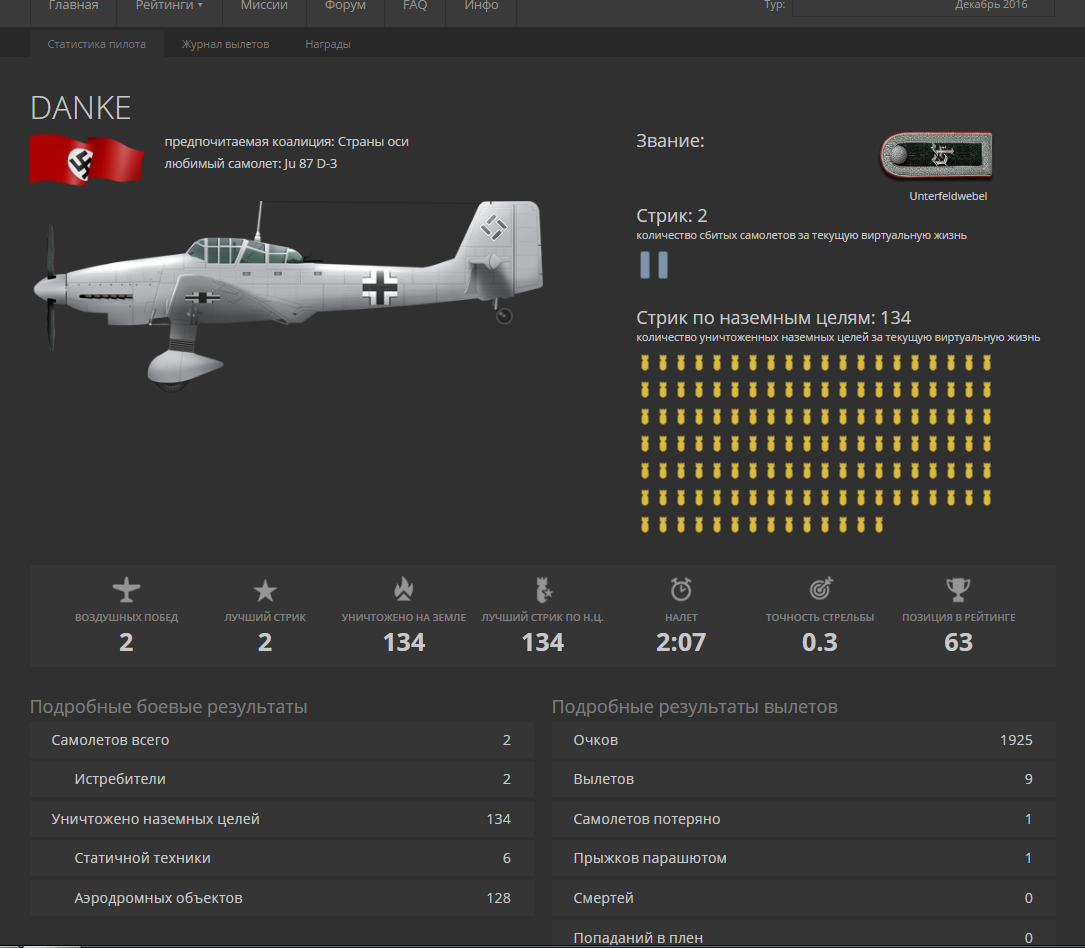Screen dimensions: 1085x948
Task: Open the Главная page
Action: (x=73, y=6)
